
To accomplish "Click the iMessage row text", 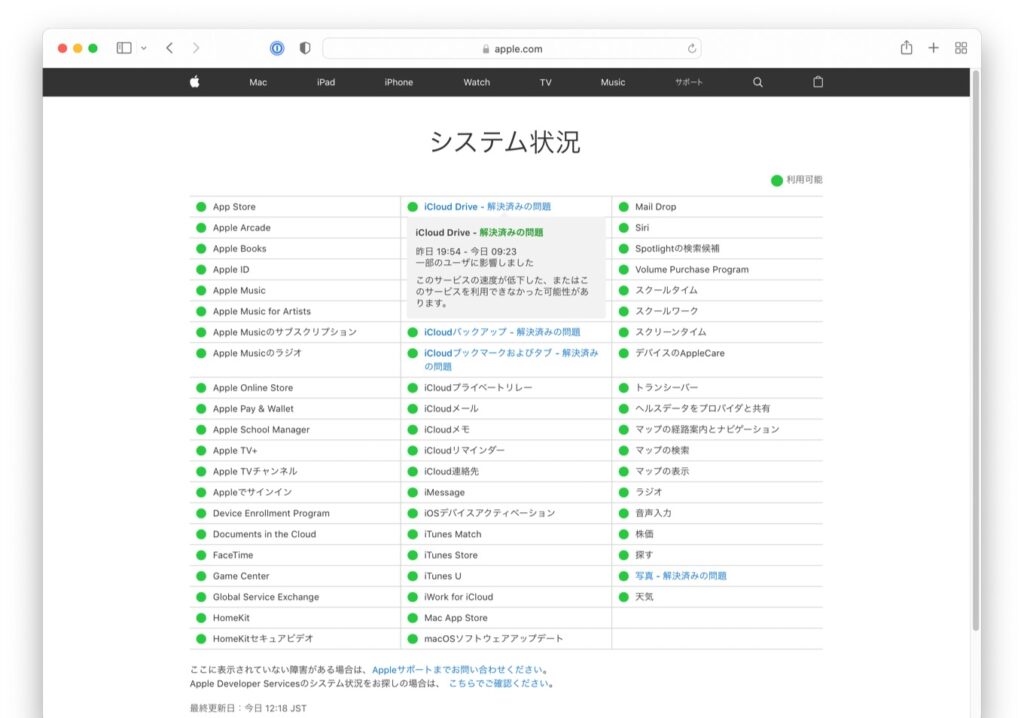I will click(444, 492).
